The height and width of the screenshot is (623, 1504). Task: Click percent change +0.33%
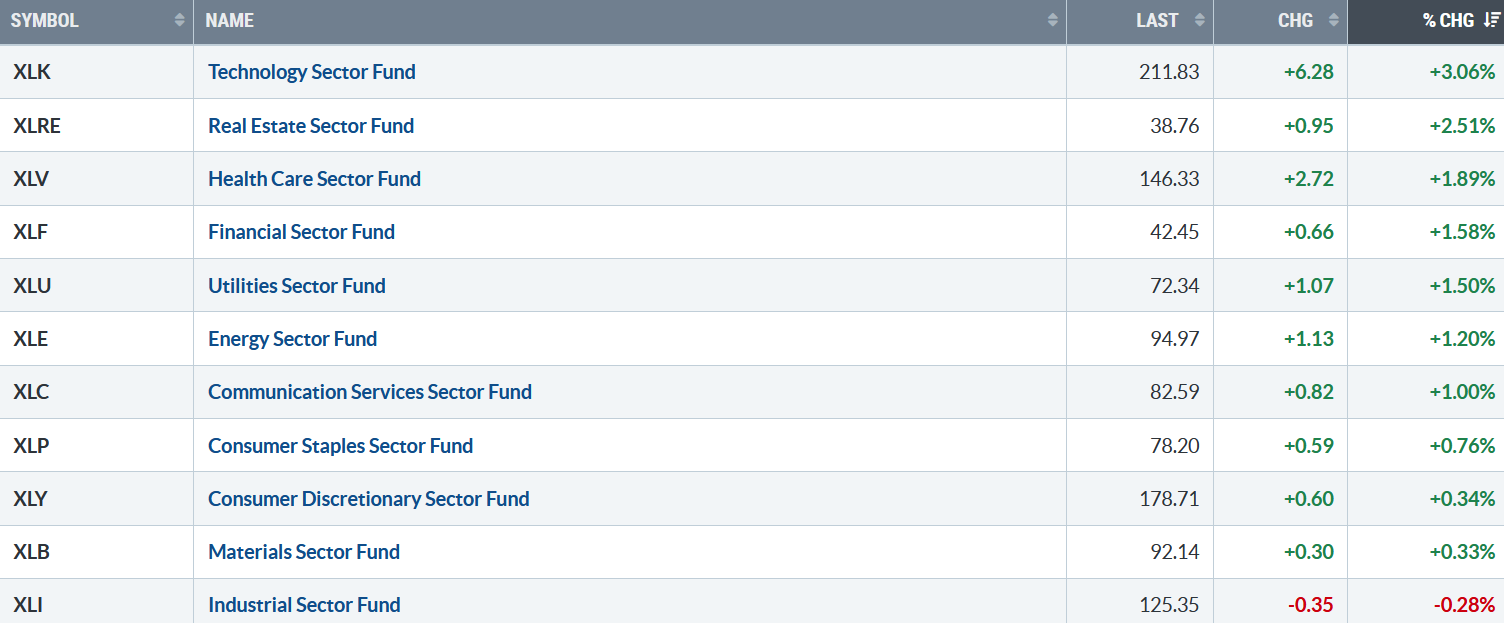tap(1462, 552)
